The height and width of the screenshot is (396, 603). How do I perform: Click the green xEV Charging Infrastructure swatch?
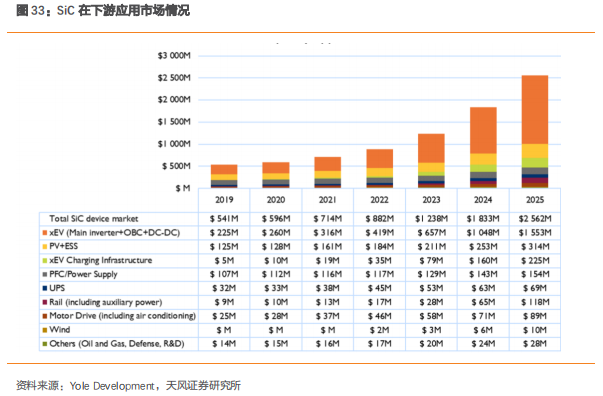pos(45,261)
